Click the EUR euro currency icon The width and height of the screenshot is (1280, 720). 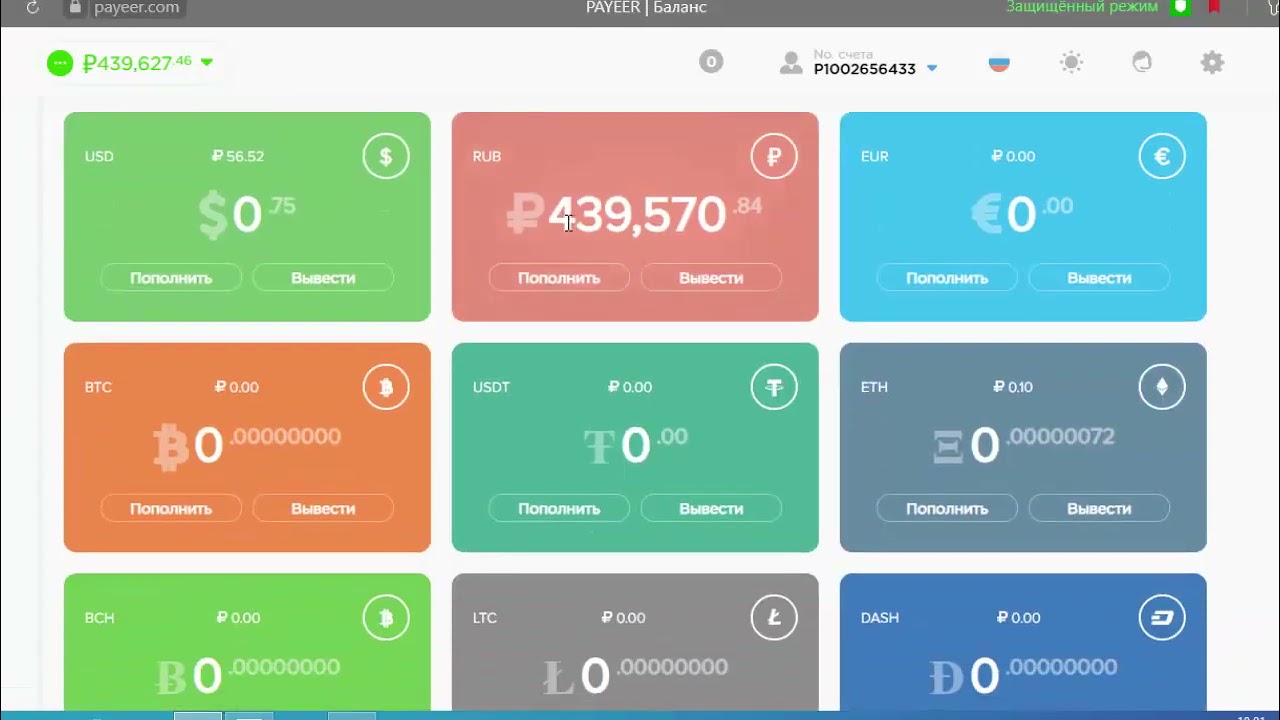[x=1162, y=156]
